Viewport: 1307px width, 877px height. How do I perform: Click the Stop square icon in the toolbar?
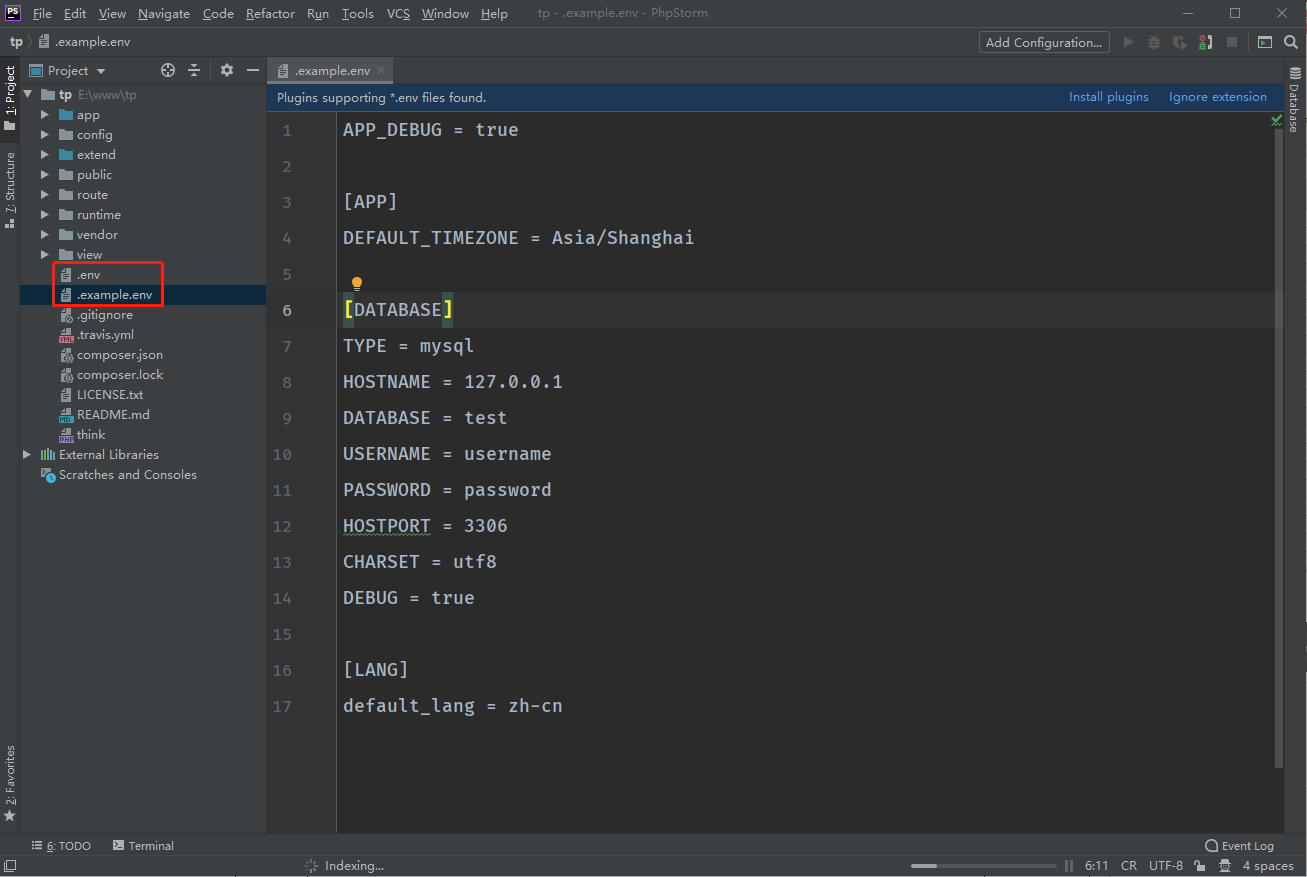1232,42
